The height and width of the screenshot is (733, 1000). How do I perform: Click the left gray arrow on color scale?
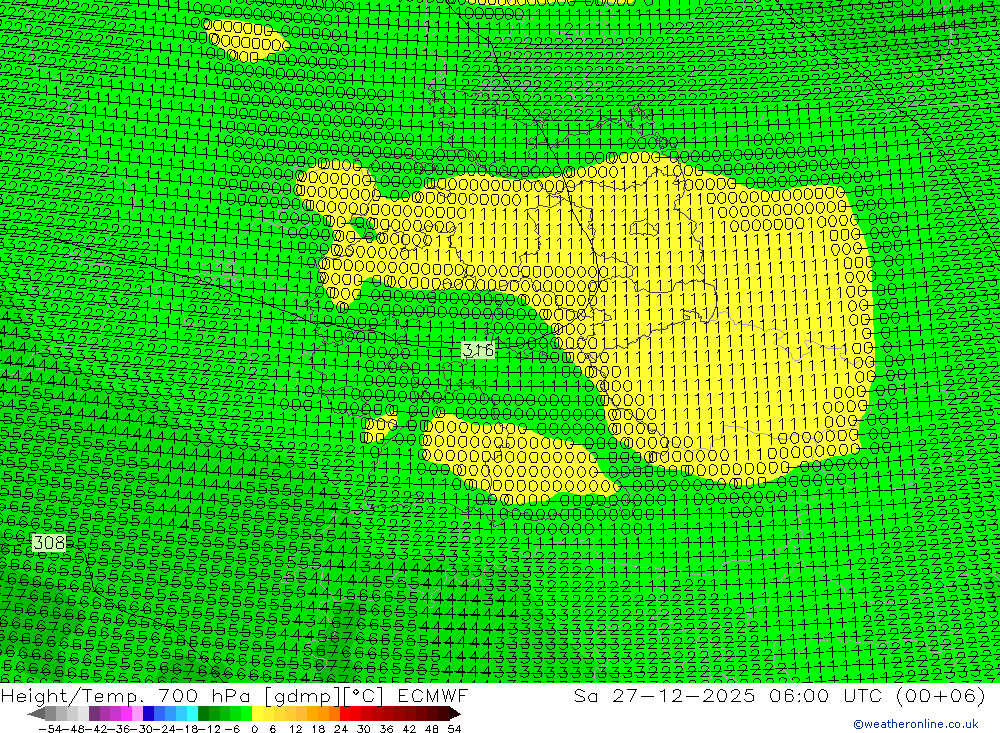click(x=36, y=713)
